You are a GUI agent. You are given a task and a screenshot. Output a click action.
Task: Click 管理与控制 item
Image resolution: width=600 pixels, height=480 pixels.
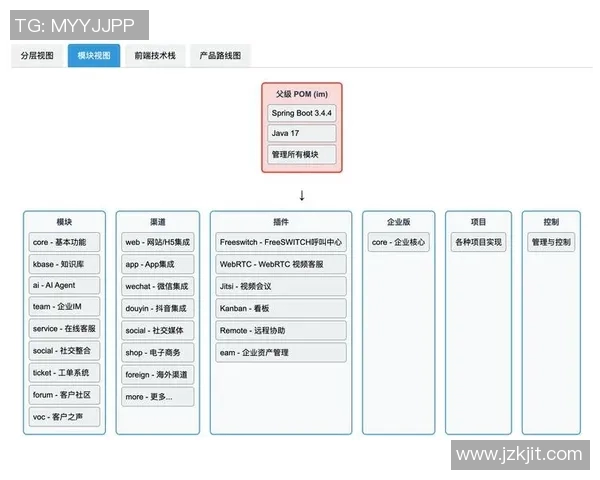click(x=551, y=242)
